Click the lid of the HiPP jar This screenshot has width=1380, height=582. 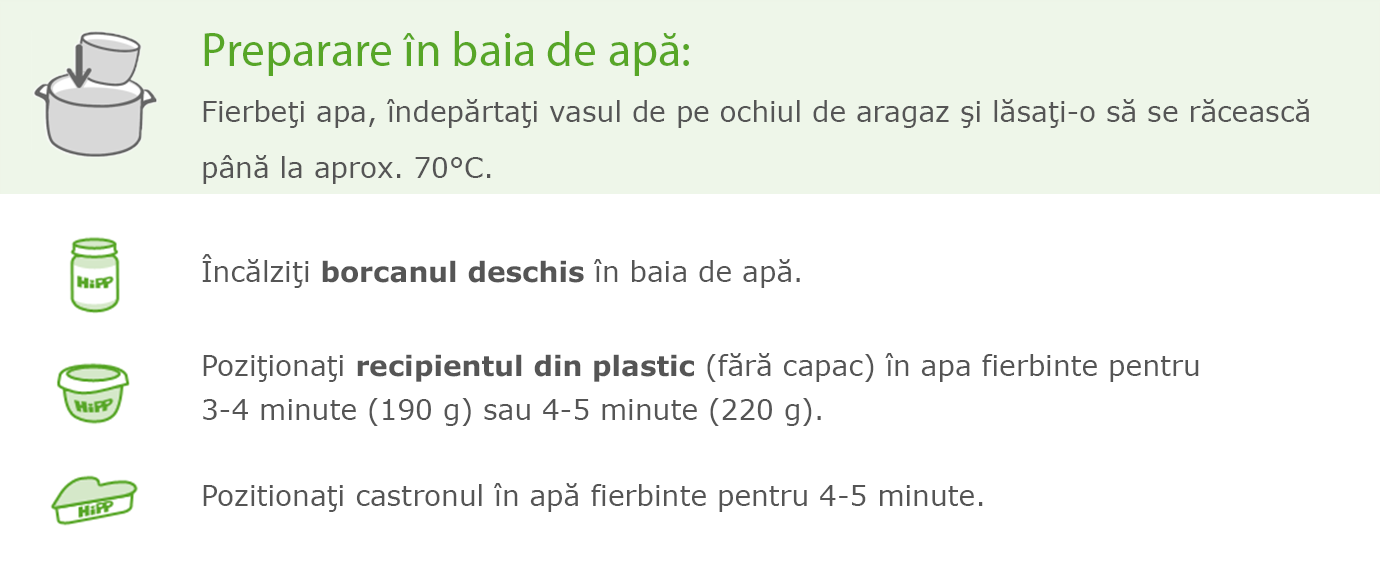[x=94, y=245]
